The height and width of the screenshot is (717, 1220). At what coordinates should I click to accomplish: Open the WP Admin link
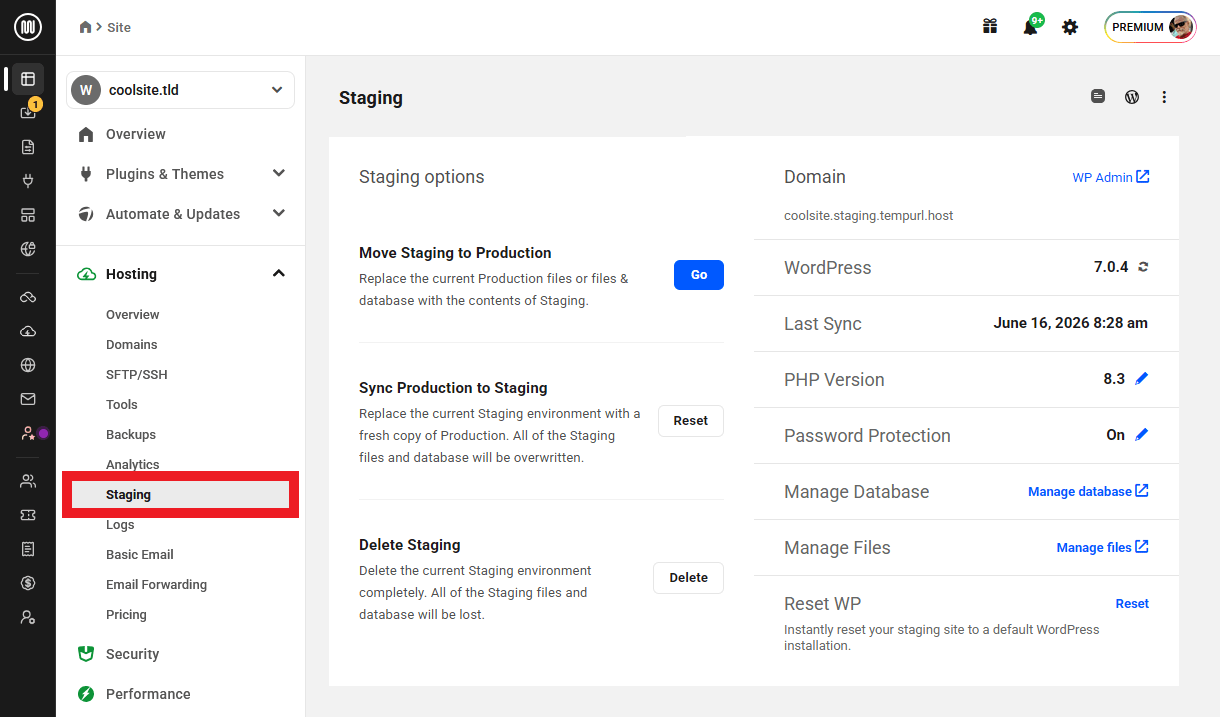(1111, 177)
